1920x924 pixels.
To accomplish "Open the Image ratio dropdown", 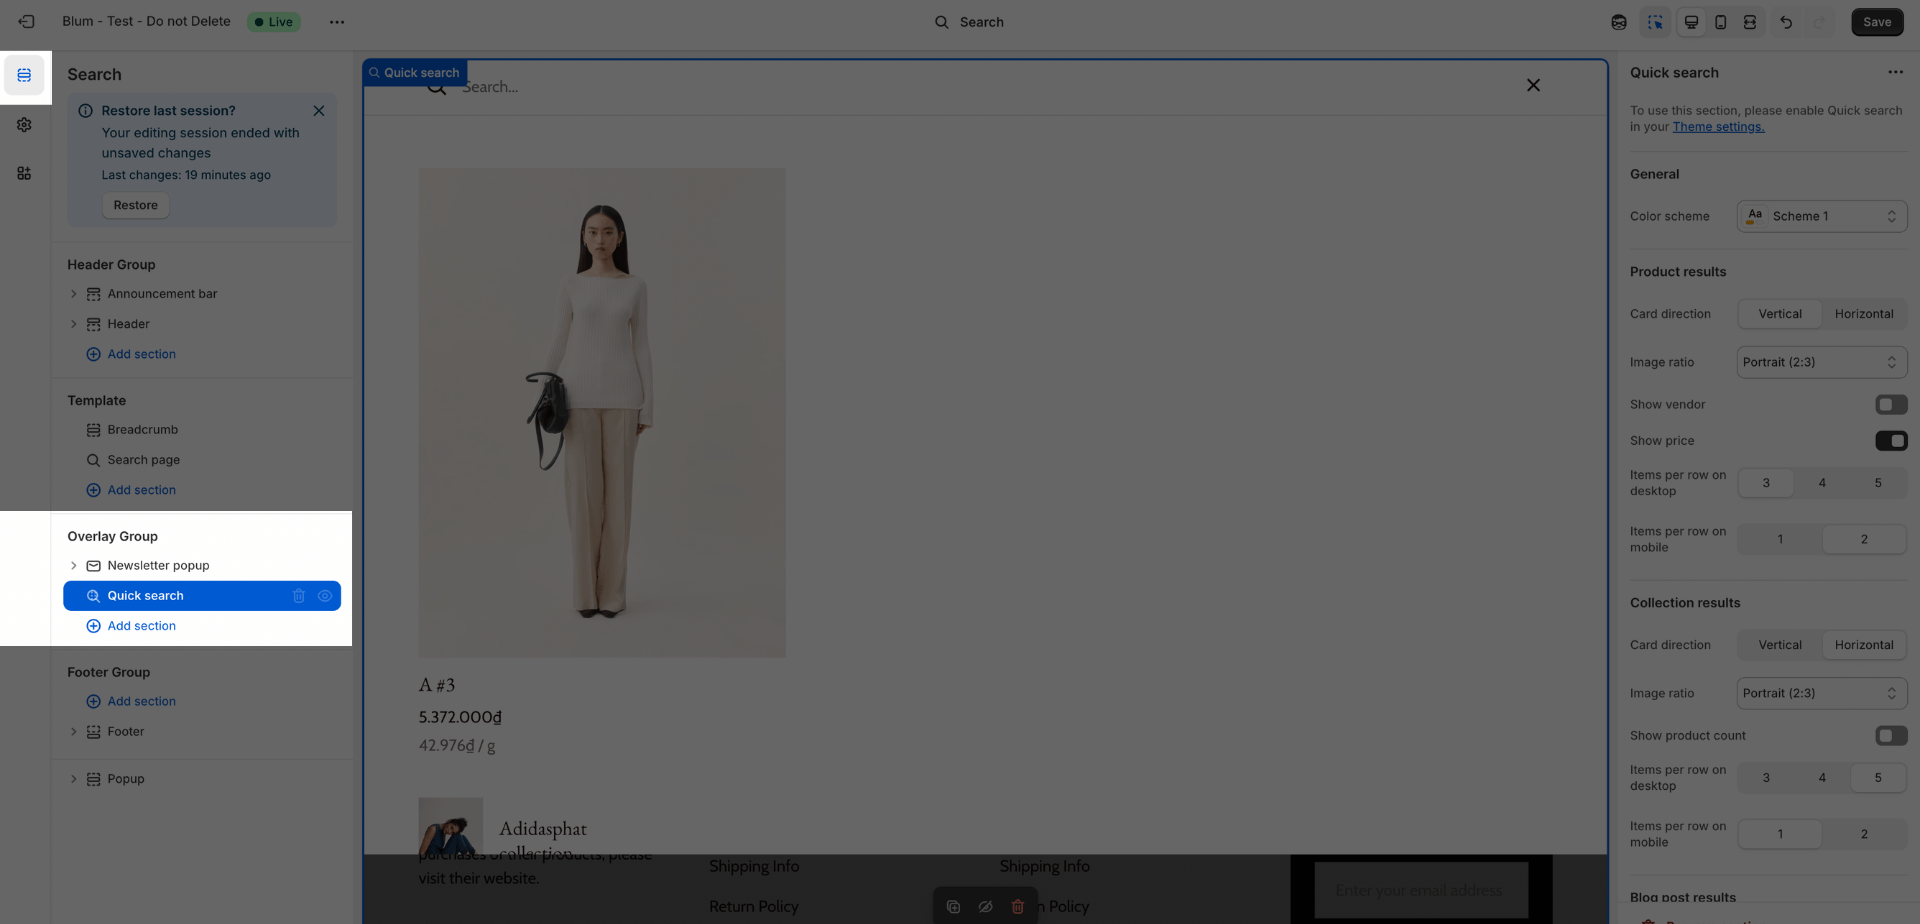I will (1820, 362).
